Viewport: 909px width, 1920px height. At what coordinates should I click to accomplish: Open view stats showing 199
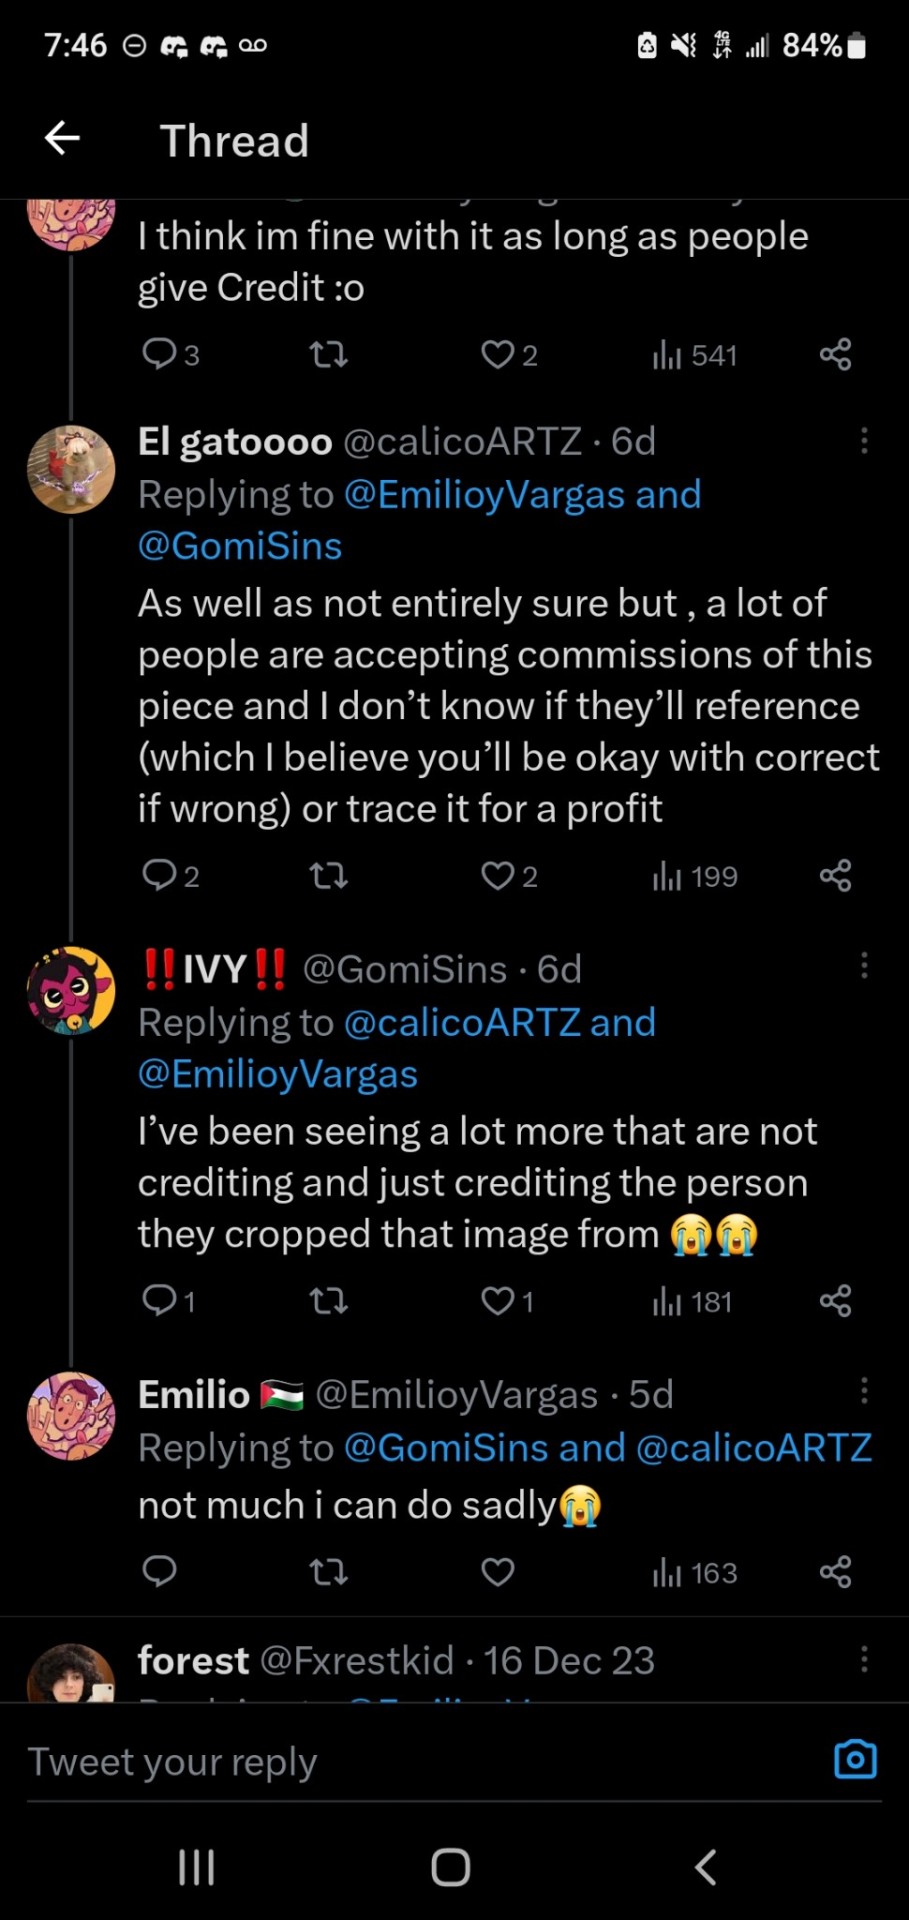(695, 876)
